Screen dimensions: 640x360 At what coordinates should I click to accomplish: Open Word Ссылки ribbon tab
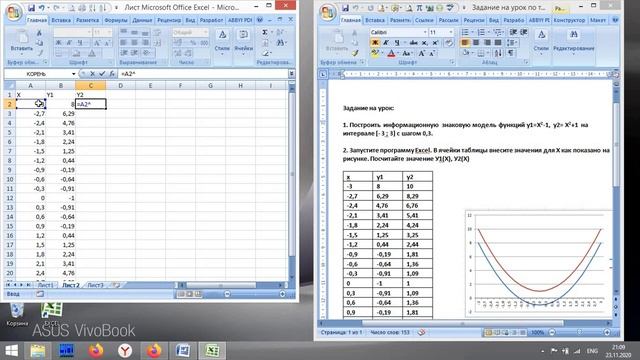(x=424, y=20)
